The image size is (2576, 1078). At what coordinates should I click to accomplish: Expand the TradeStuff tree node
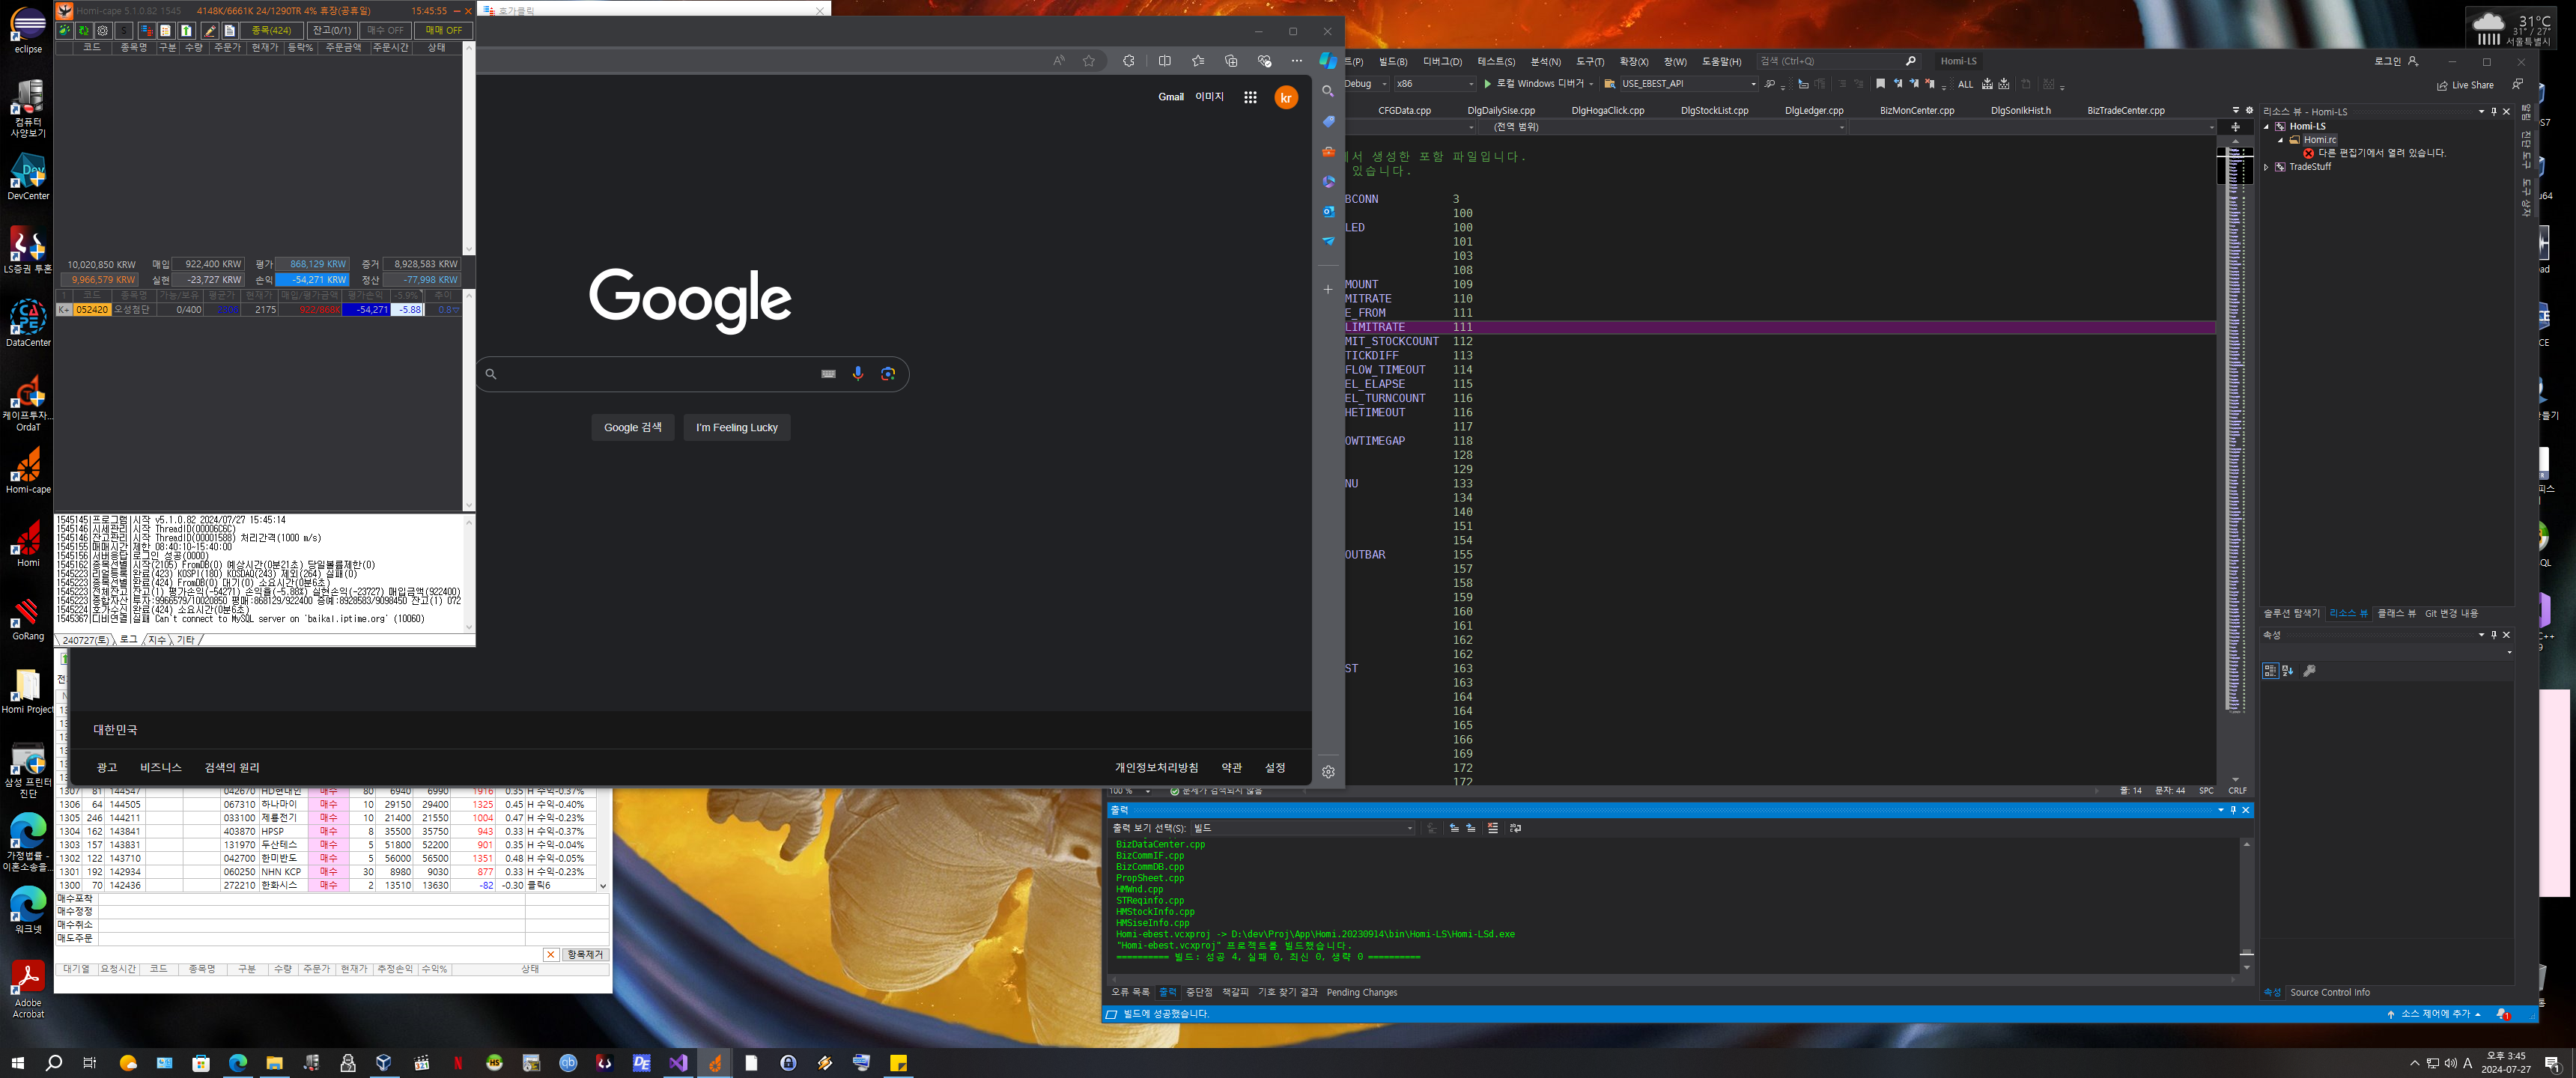click(2266, 167)
